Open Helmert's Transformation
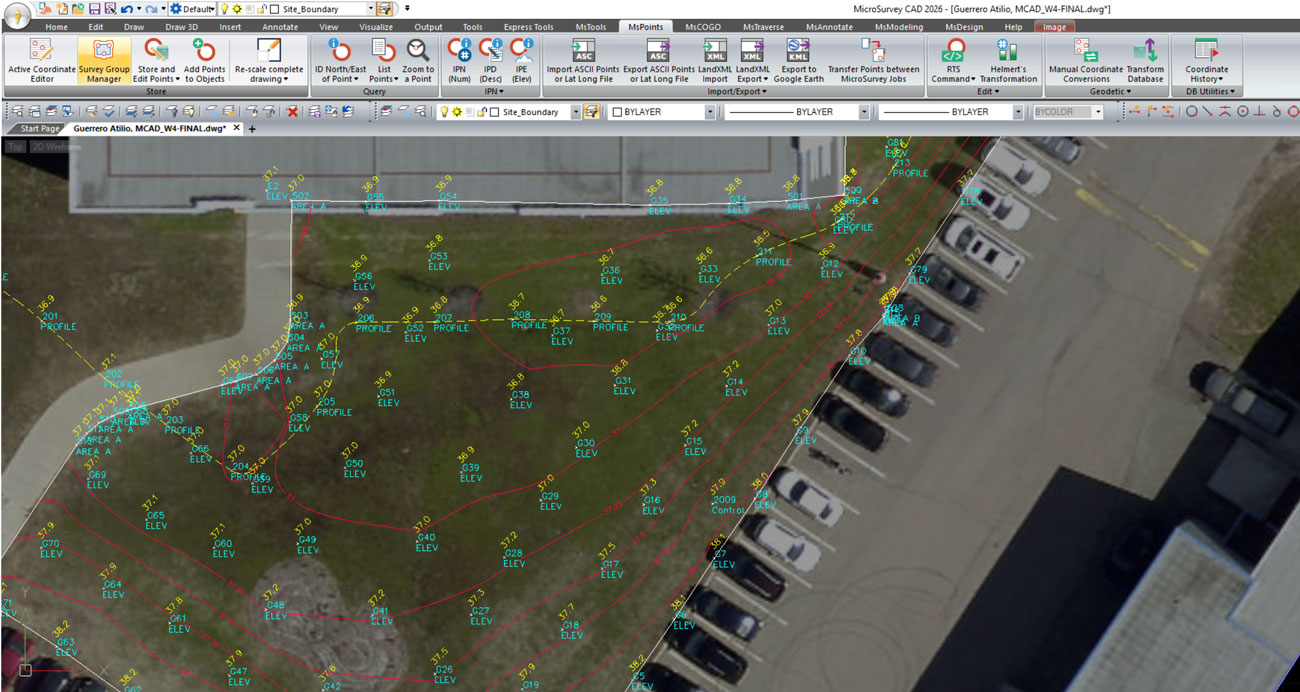Image resolution: width=1300 pixels, height=692 pixels. click(x=1007, y=60)
